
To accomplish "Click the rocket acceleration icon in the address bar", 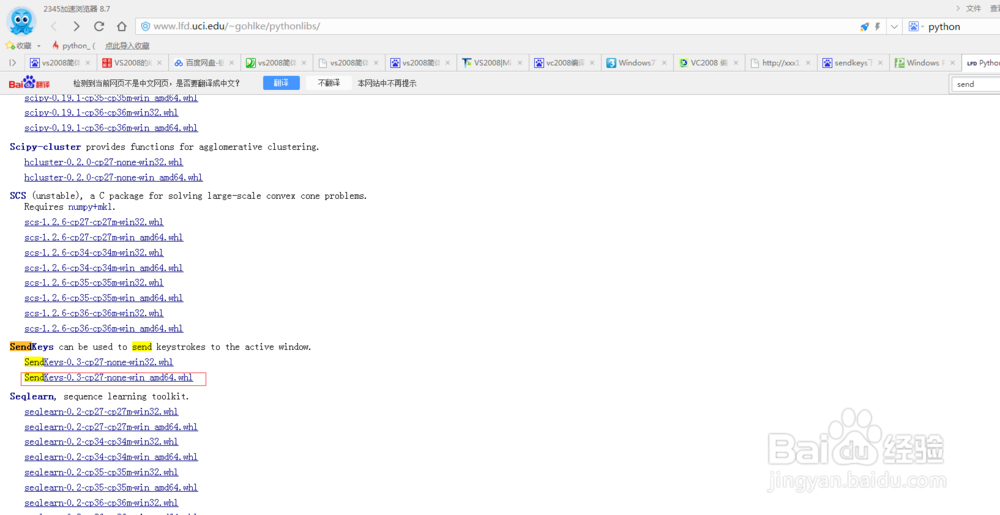I will pyautogui.click(x=864, y=27).
